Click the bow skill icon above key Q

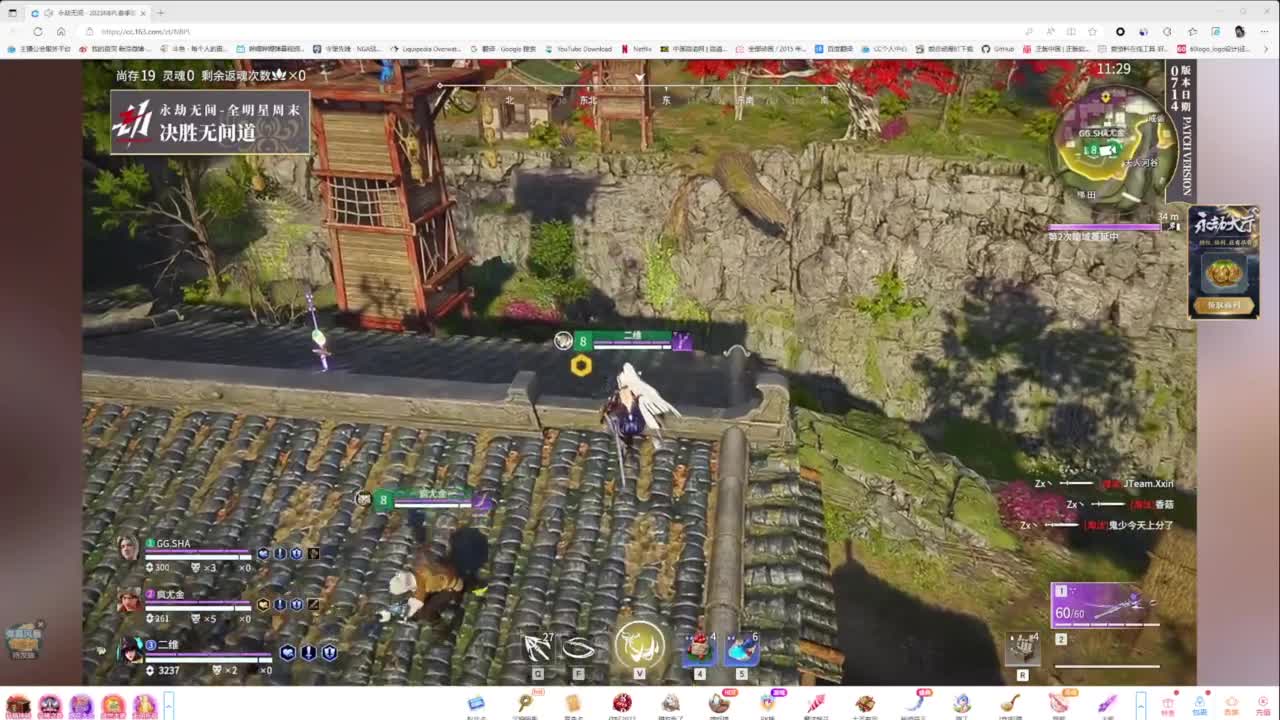tap(538, 649)
